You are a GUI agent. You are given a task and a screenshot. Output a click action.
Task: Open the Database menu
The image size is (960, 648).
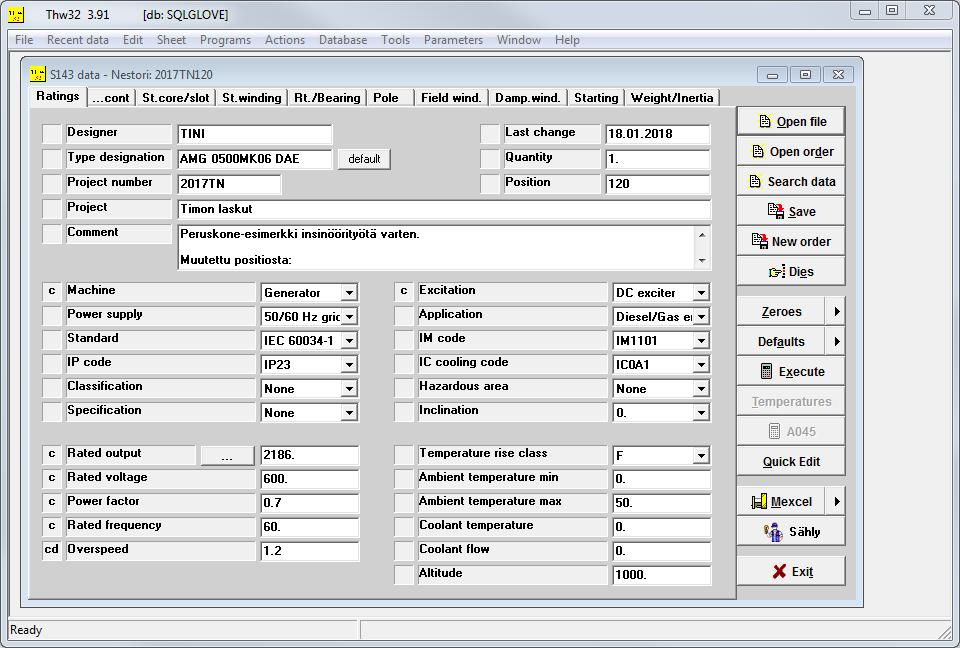pyautogui.click(x=343, y=40)
